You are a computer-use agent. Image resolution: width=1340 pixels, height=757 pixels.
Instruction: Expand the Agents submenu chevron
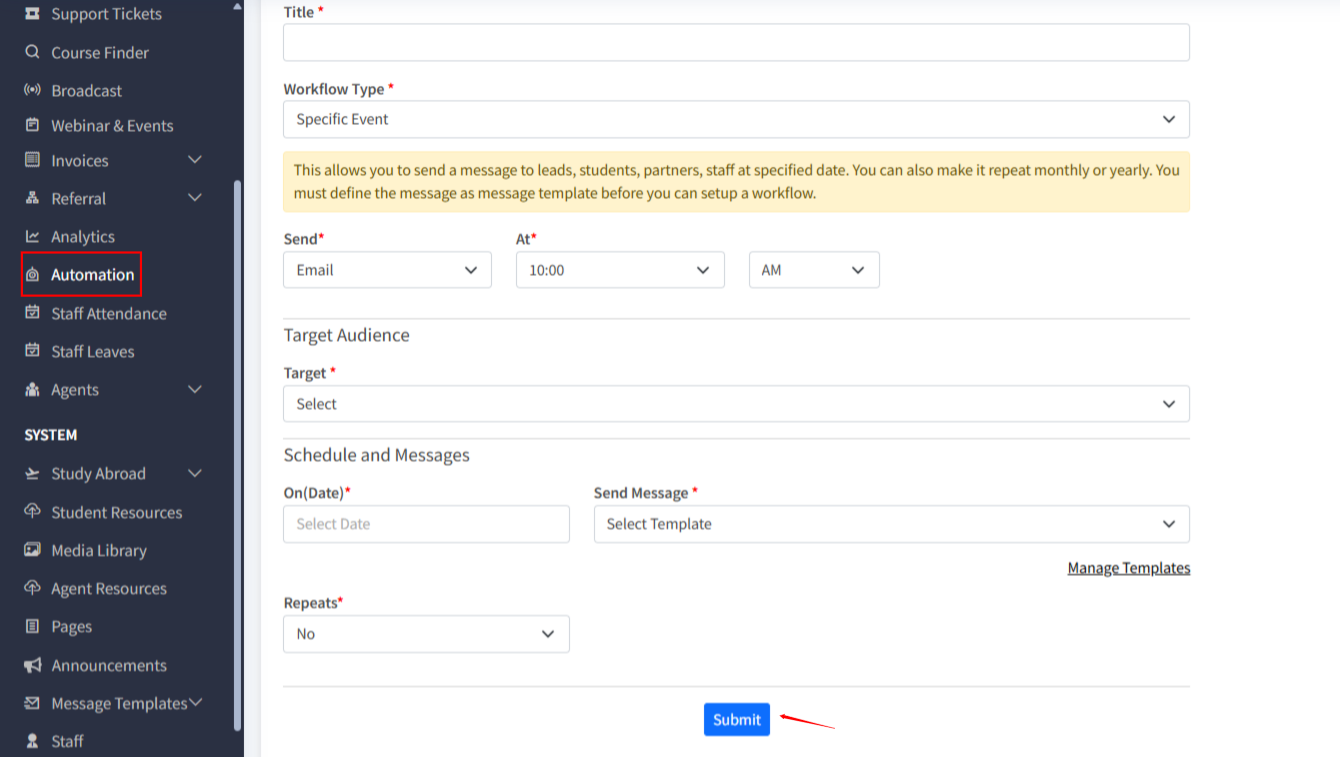(x=195, y=390)
